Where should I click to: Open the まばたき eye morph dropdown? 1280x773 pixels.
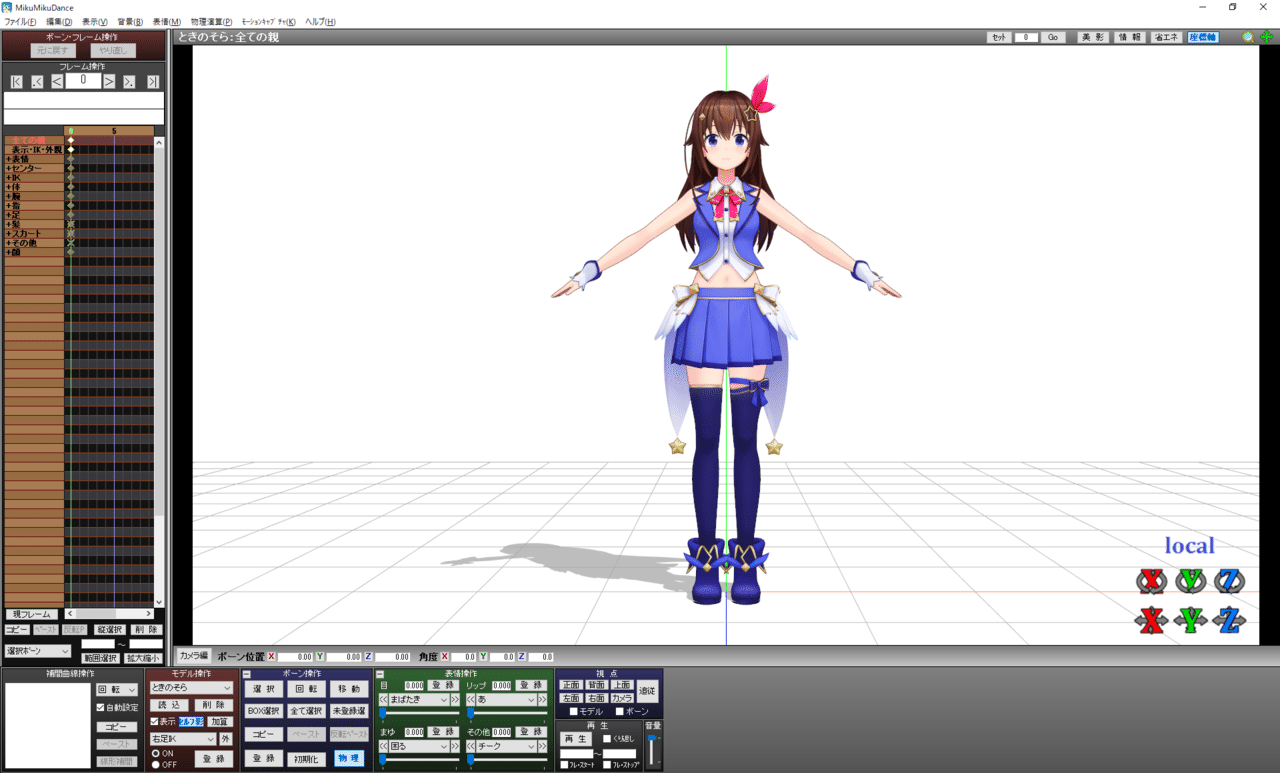[419, 700]
